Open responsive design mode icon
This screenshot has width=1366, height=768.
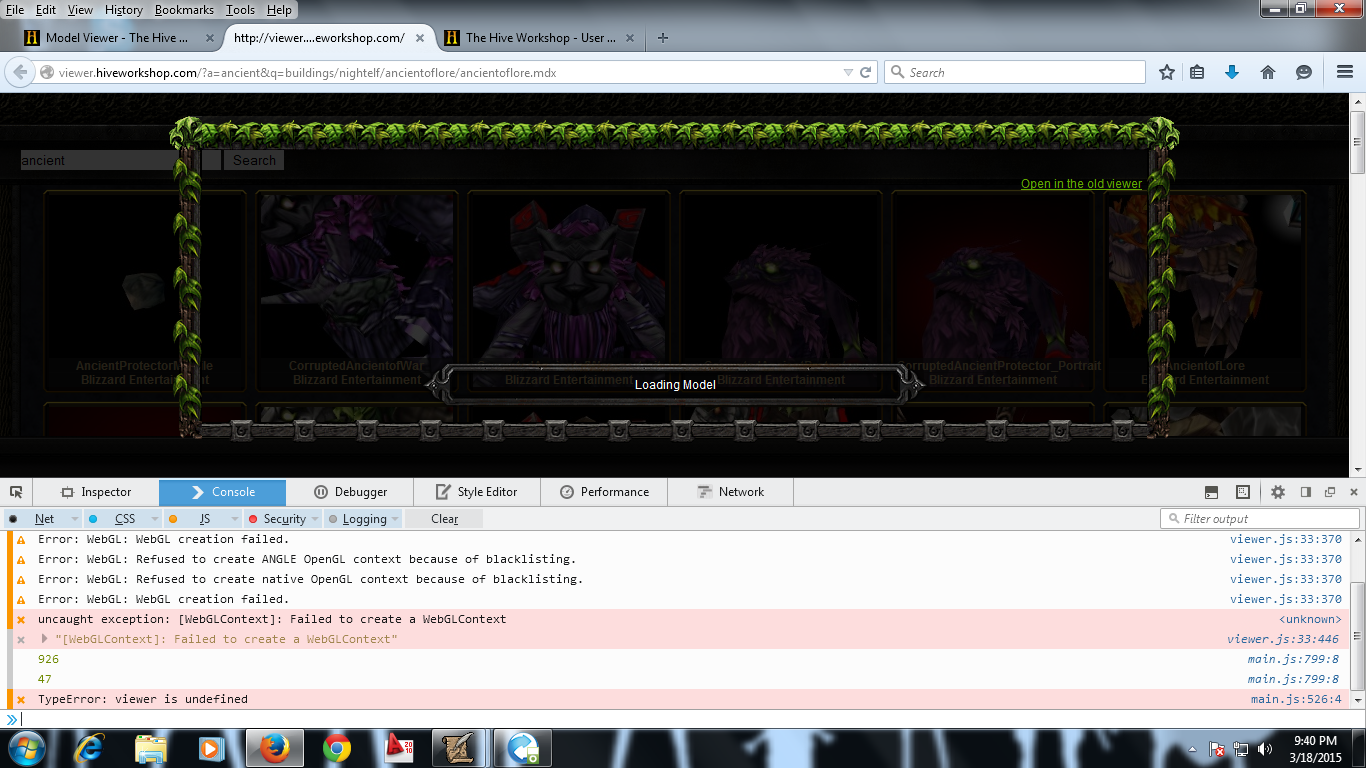[1243, 492]
